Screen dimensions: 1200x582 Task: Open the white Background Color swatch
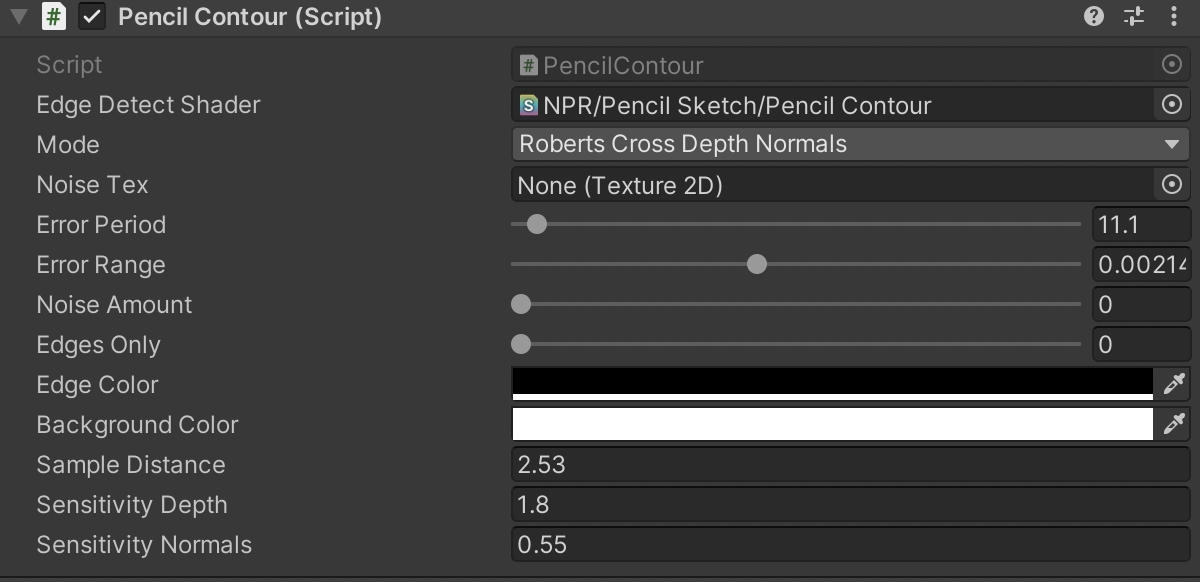point(832,424)
